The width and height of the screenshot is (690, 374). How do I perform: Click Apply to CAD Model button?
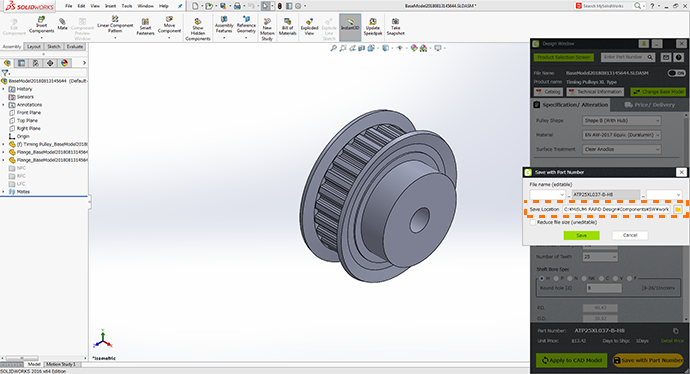[572, 360]
